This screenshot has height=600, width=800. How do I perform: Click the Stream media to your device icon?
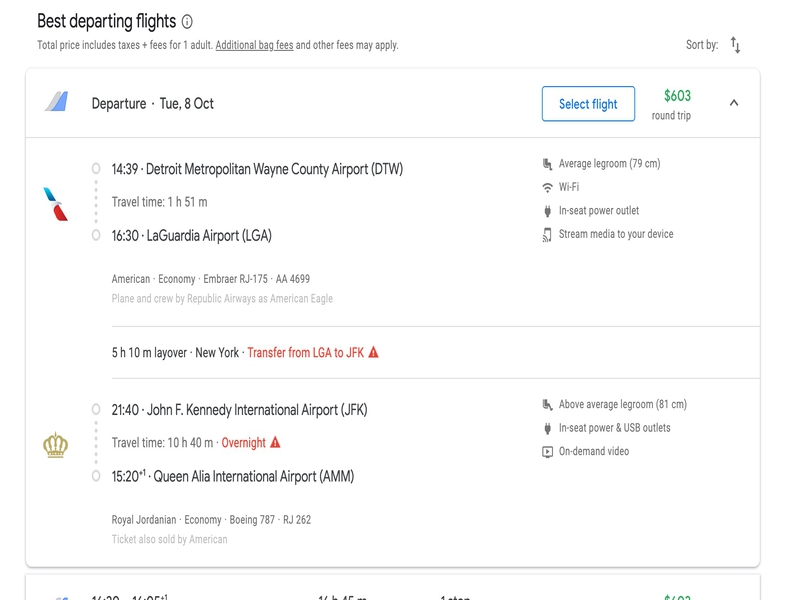tap(547, 235)
